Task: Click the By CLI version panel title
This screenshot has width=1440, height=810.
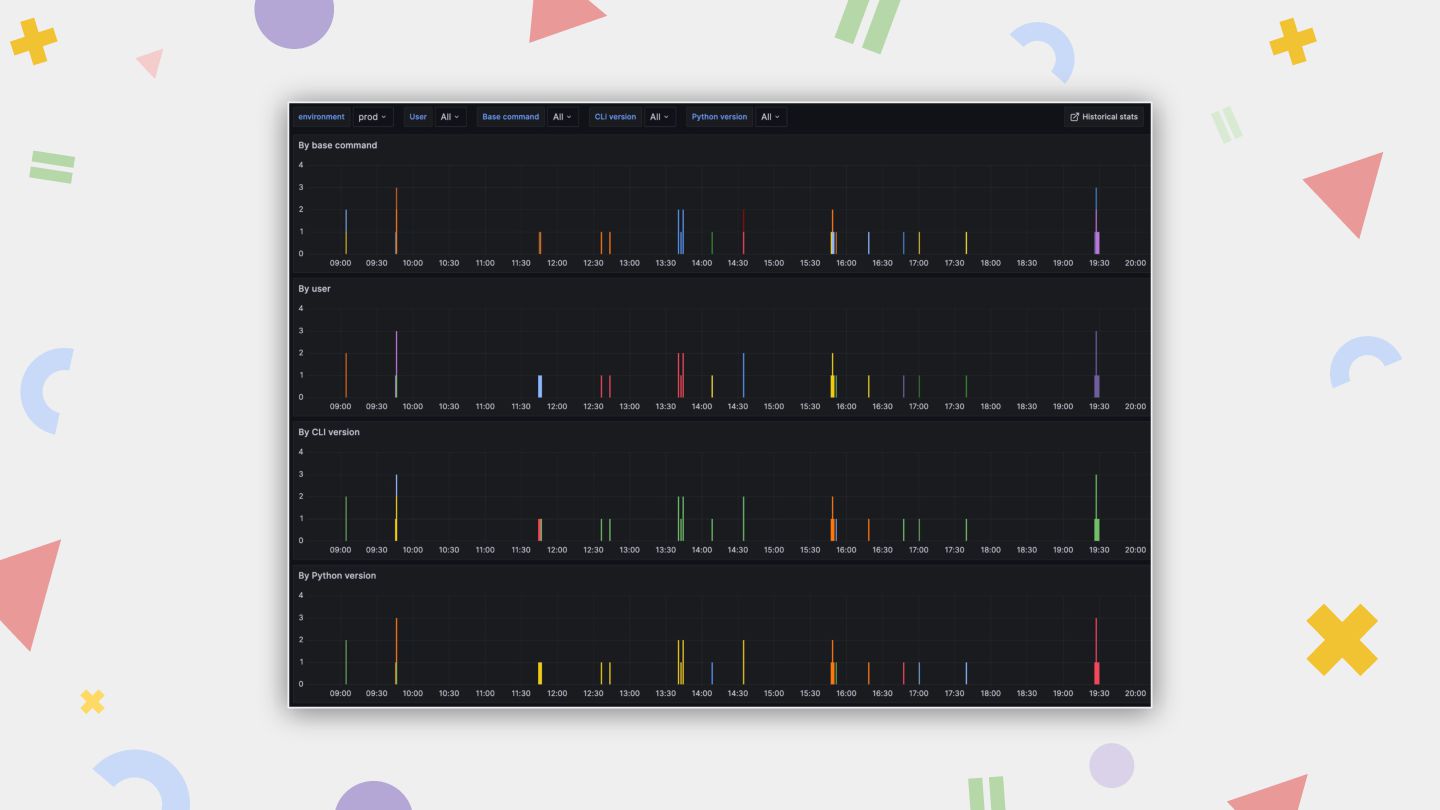Action: [x=329, y=432]
